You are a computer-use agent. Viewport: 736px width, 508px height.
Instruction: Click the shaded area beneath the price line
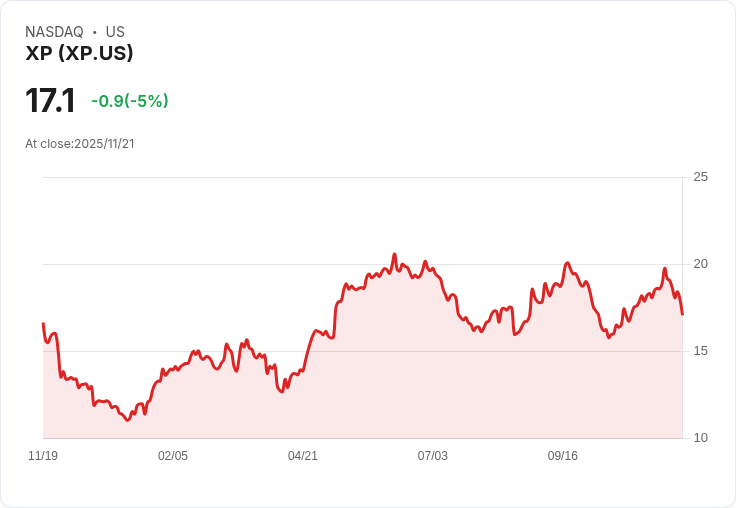pos(400,380)
